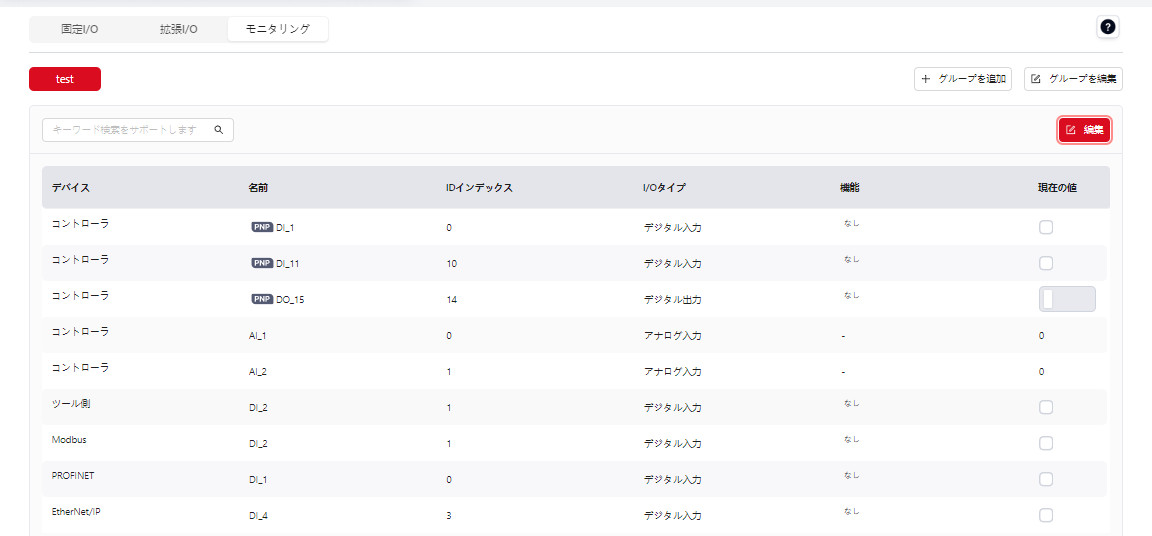Open the 拡張I/O tab
Viewport: 1152px width, 536px height.
179,29
